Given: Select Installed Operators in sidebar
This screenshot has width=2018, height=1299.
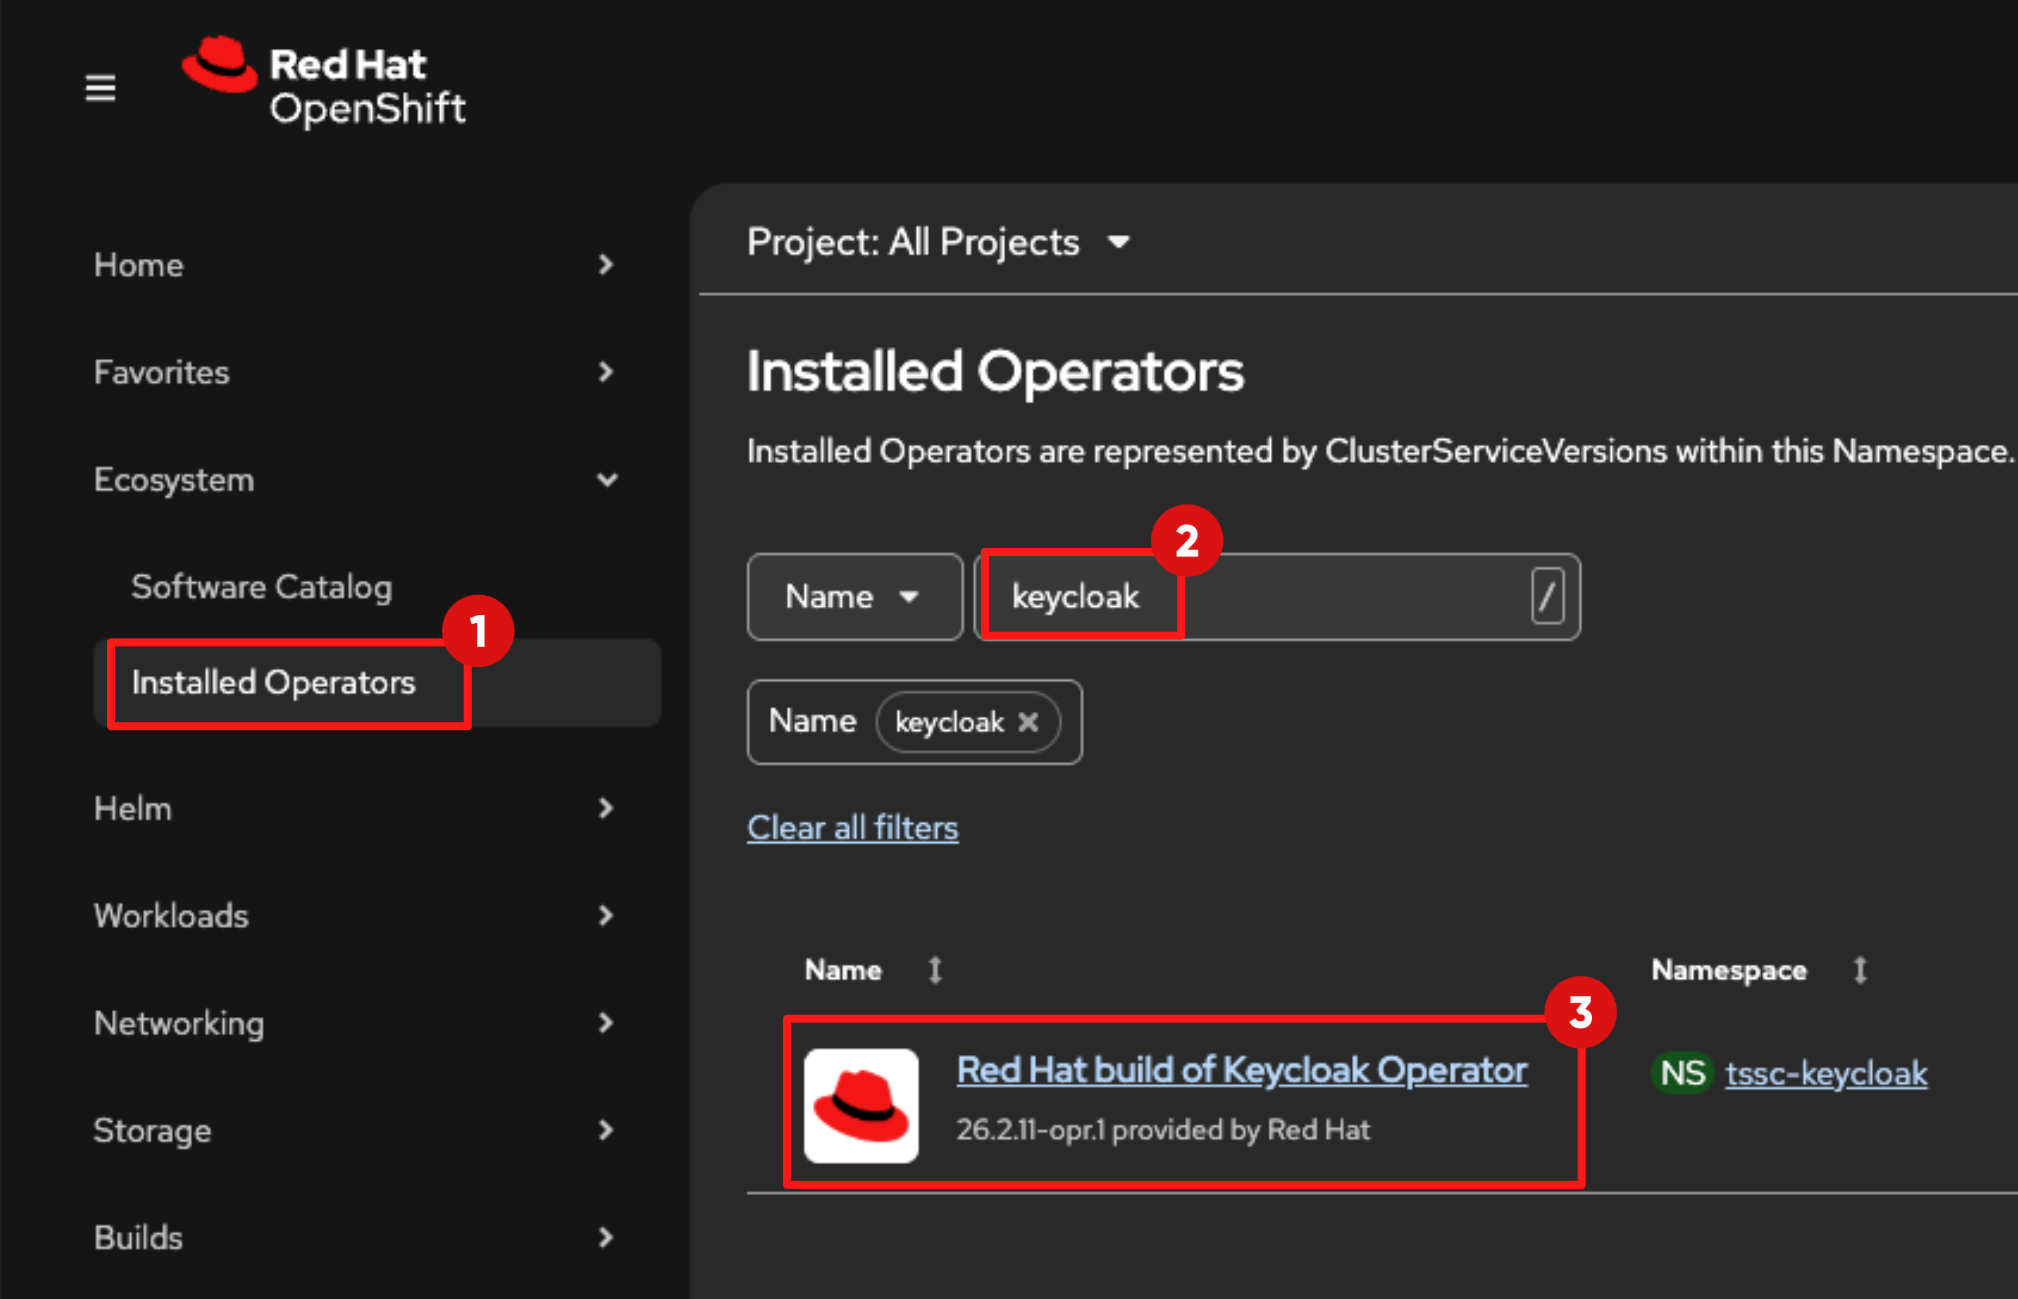Looking at the screenshot, I should tap(273, 683).
